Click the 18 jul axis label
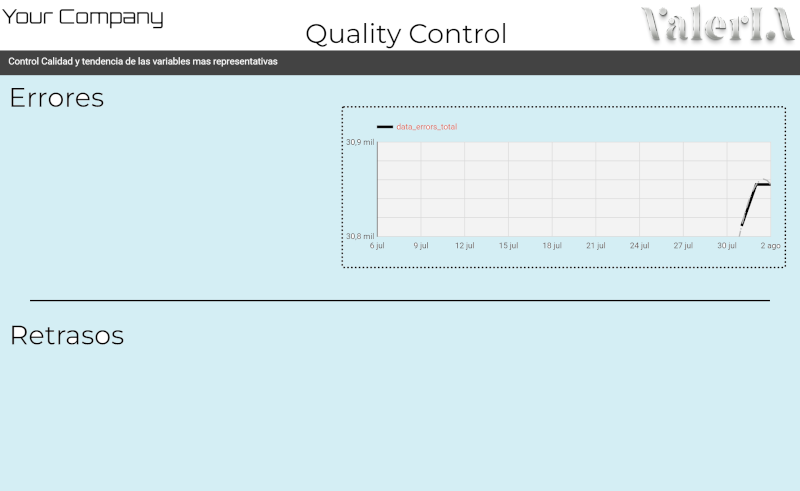This screenshot has width=800, height=491. click(552, 246)
